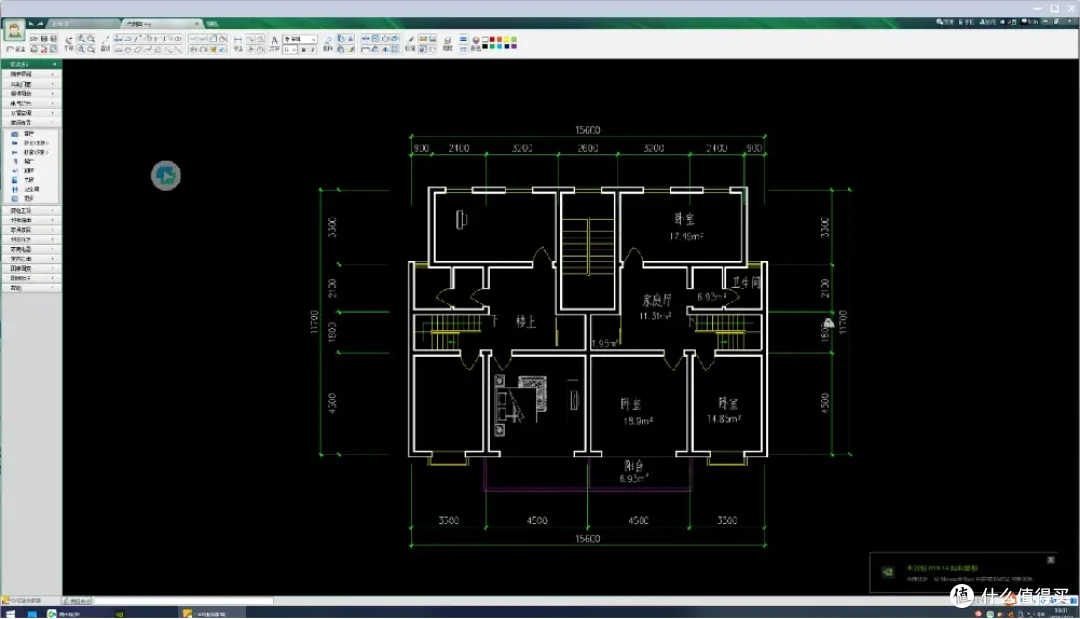Select the 卫生间 room label
Viewport: 1080px width, 619px height.
[x=746, y=282]
